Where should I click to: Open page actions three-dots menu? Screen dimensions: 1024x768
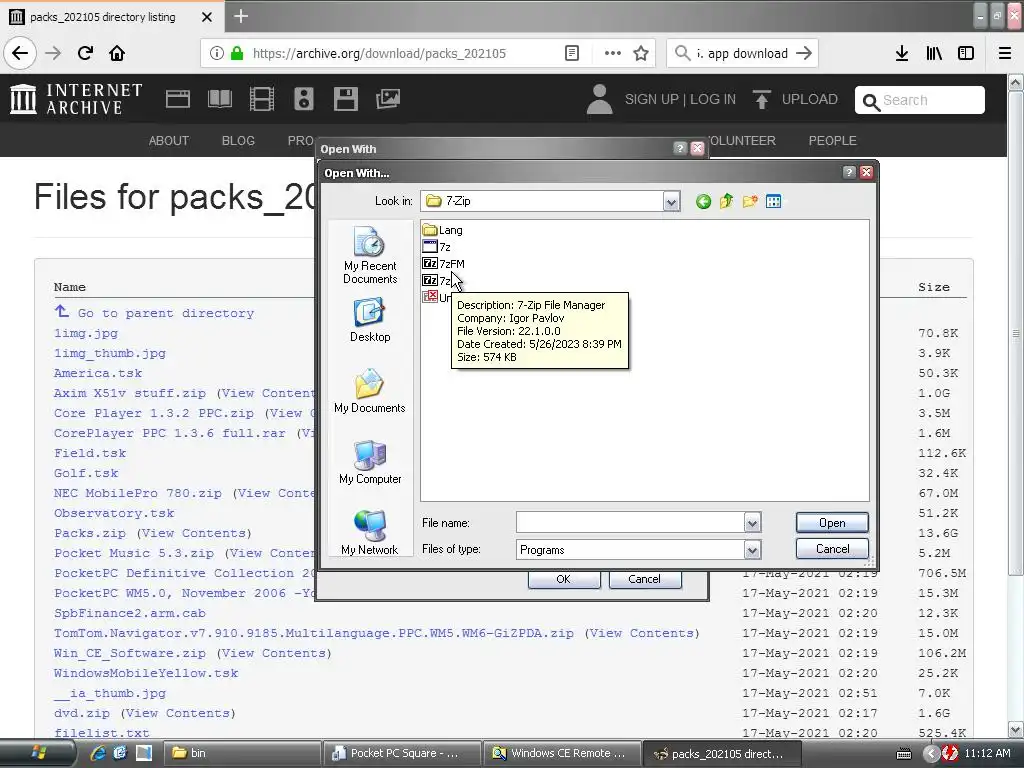point(613,53)
